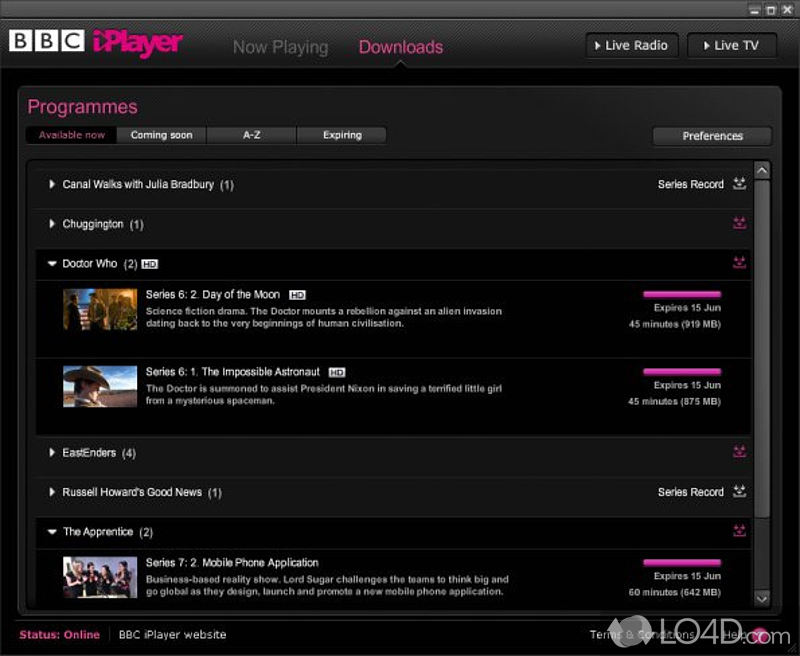Visit the BBC iPlayer website
The width and height of the screenshot is (800, 656).
point(172,634)
